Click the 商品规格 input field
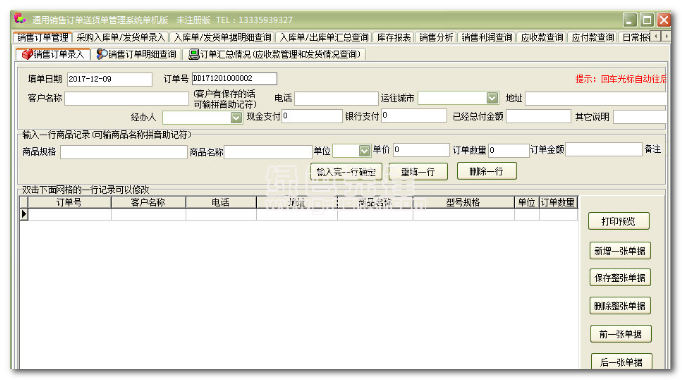The image size is (682, 380). pos(124,152)
